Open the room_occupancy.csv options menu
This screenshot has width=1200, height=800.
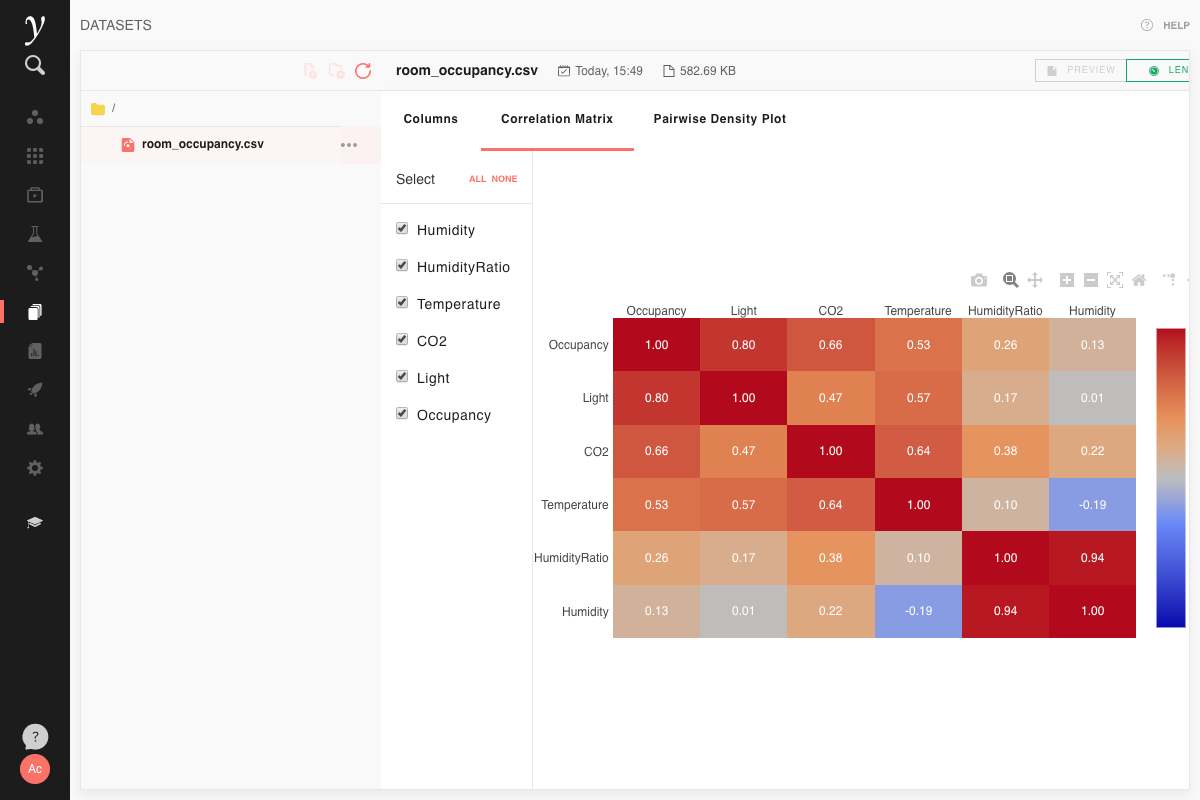[349, 145]
